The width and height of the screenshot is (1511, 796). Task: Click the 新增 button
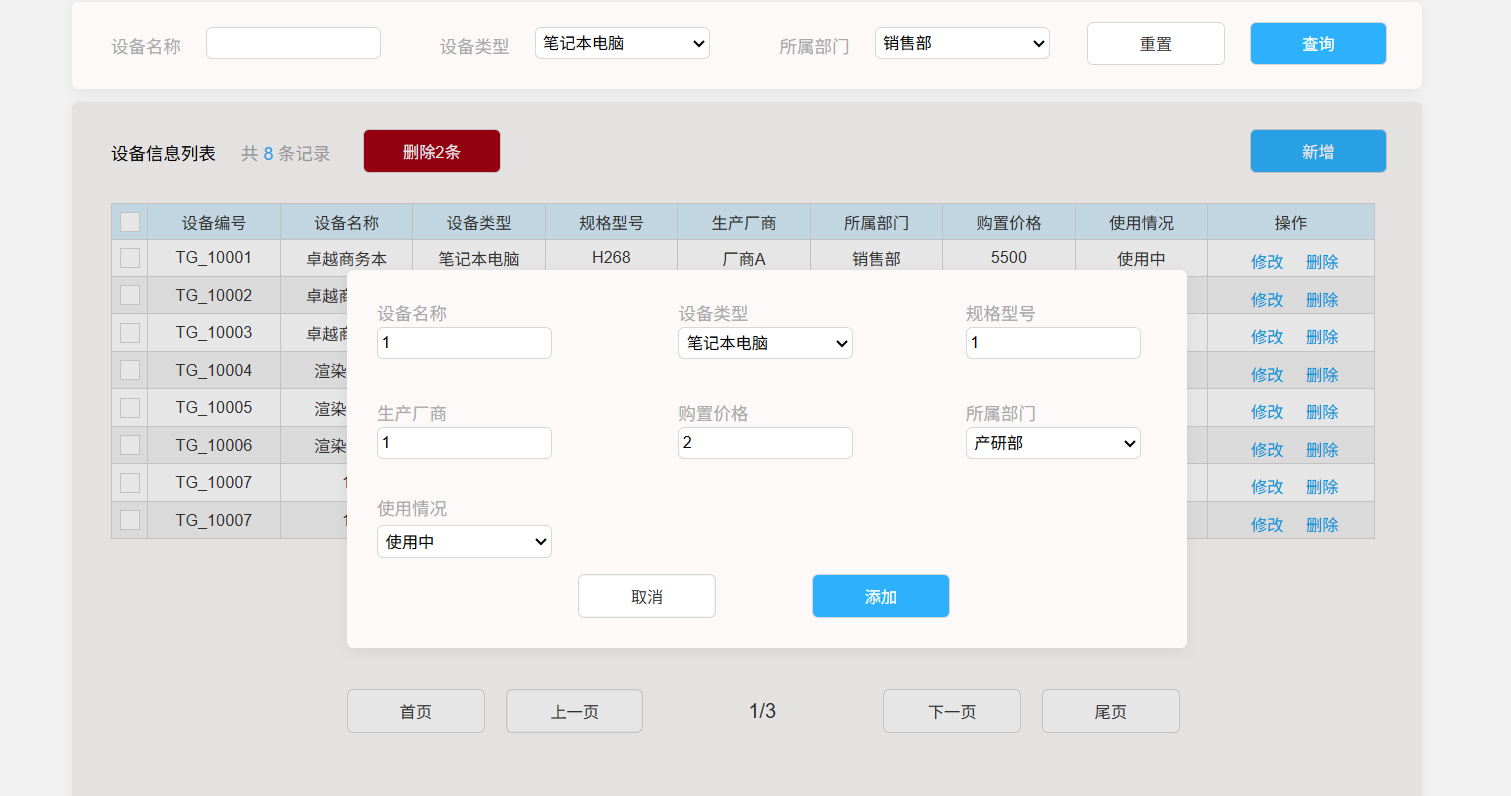pos(1318,151)
